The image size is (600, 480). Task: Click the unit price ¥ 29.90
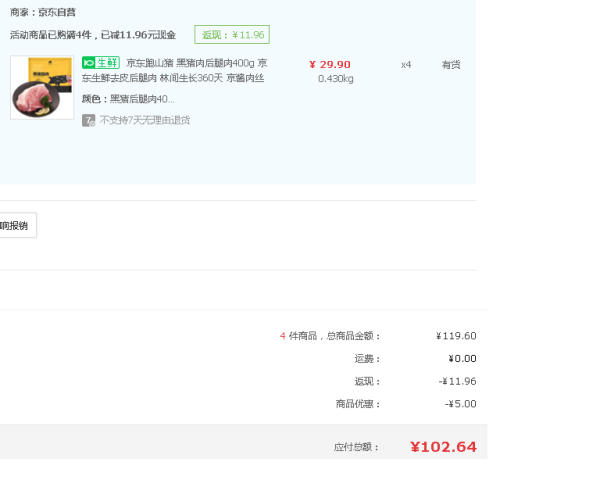tap(330, 65)
